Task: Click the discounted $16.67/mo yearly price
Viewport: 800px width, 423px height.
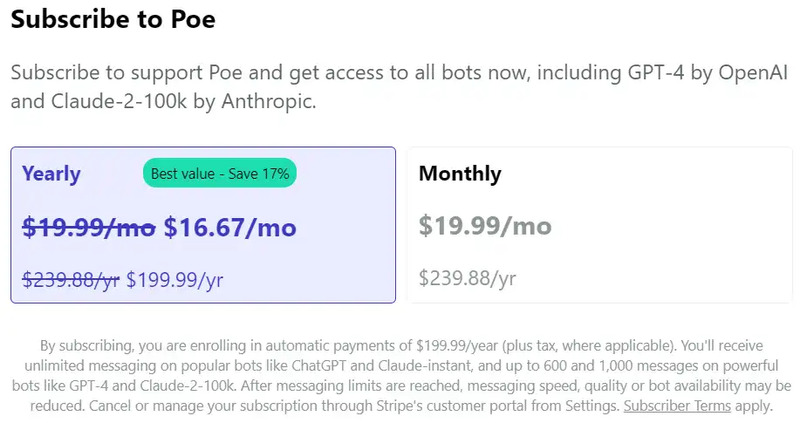Action: (230, 228)
